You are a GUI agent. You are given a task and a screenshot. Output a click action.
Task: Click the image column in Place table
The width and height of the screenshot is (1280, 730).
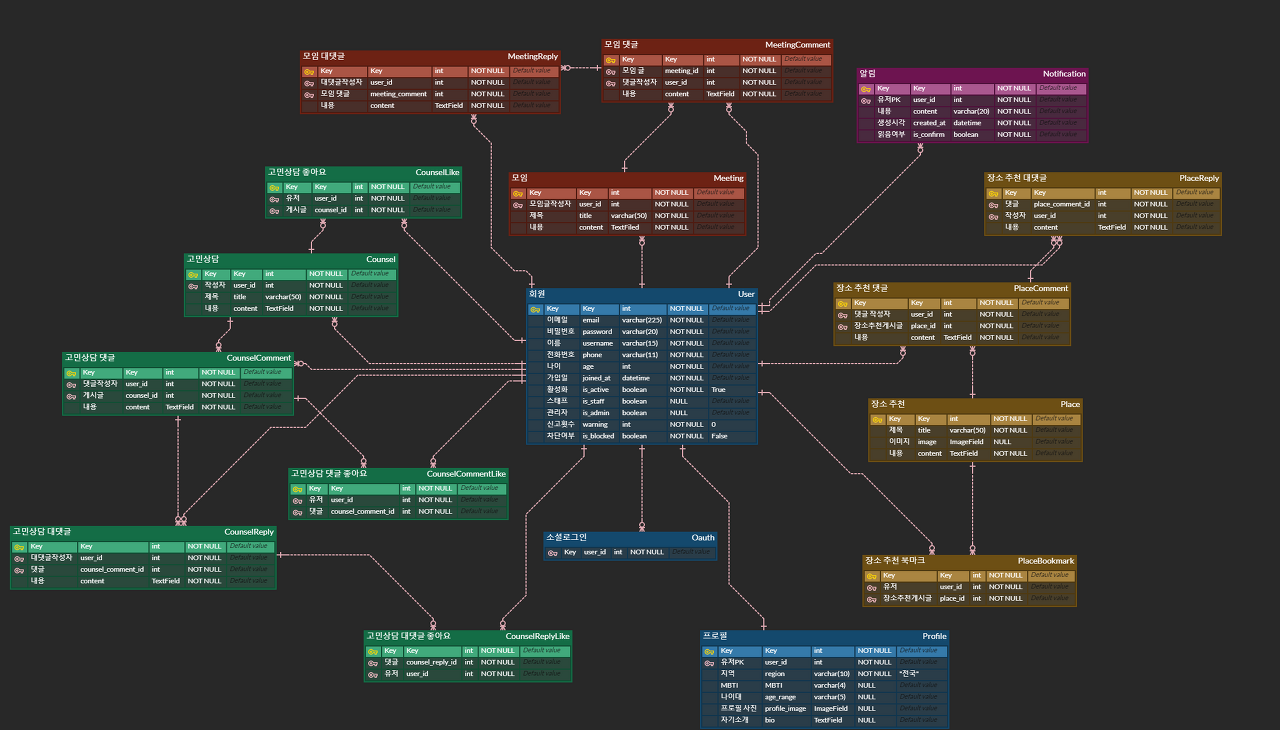click(x=927, y=442)
